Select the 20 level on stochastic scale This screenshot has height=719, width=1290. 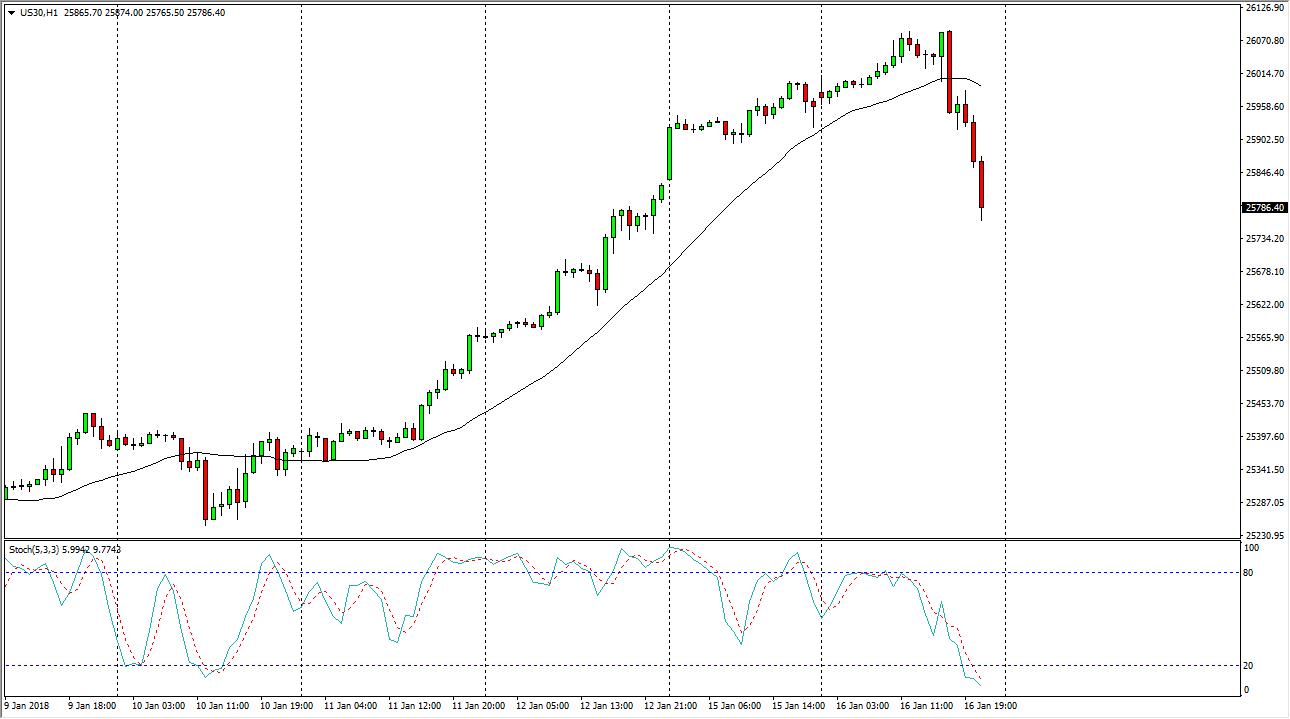[1250, 666]
